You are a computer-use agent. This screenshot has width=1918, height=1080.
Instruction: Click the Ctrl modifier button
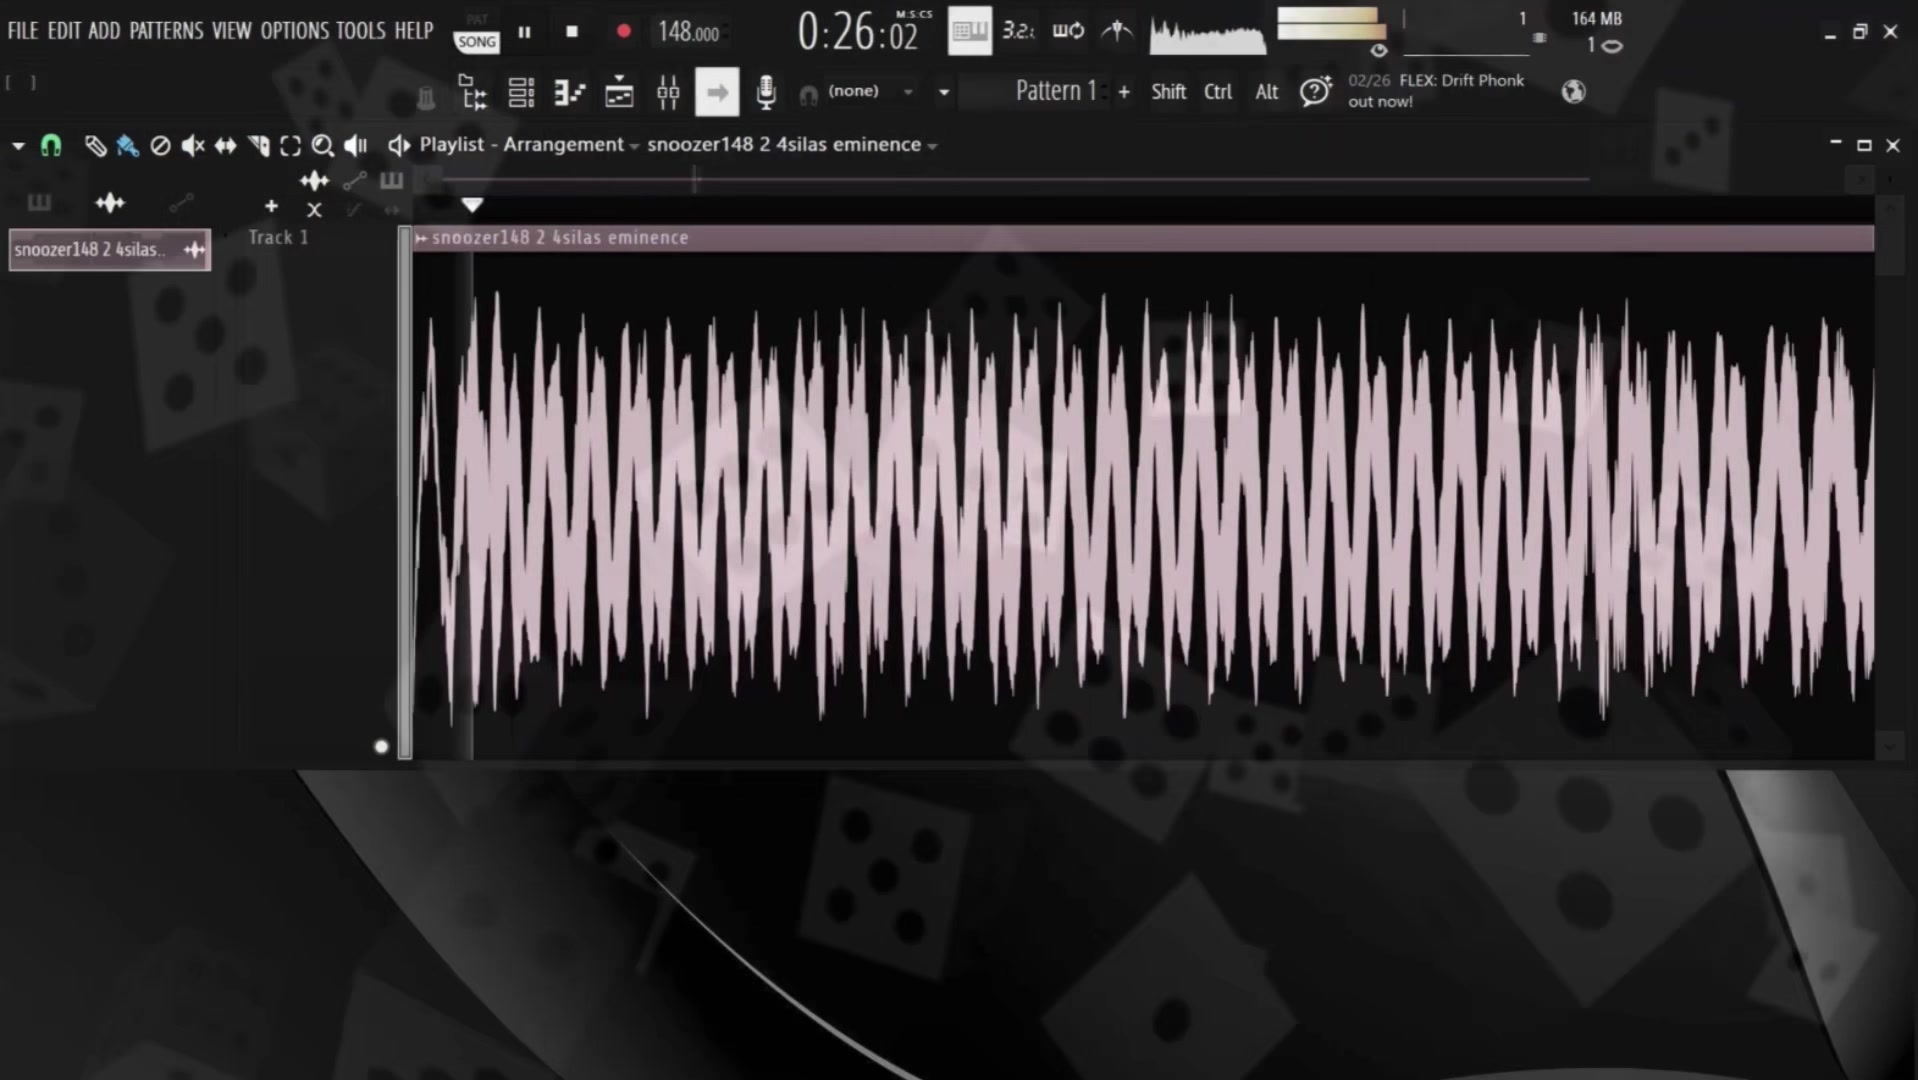(1218, 92)
